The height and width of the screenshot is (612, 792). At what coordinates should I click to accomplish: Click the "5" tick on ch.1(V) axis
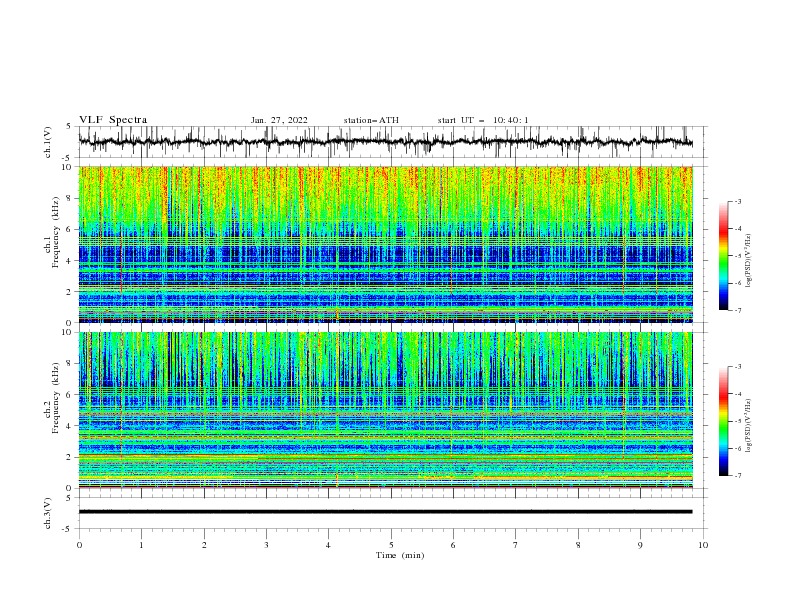pyautogui.click(x=69, y=127)
